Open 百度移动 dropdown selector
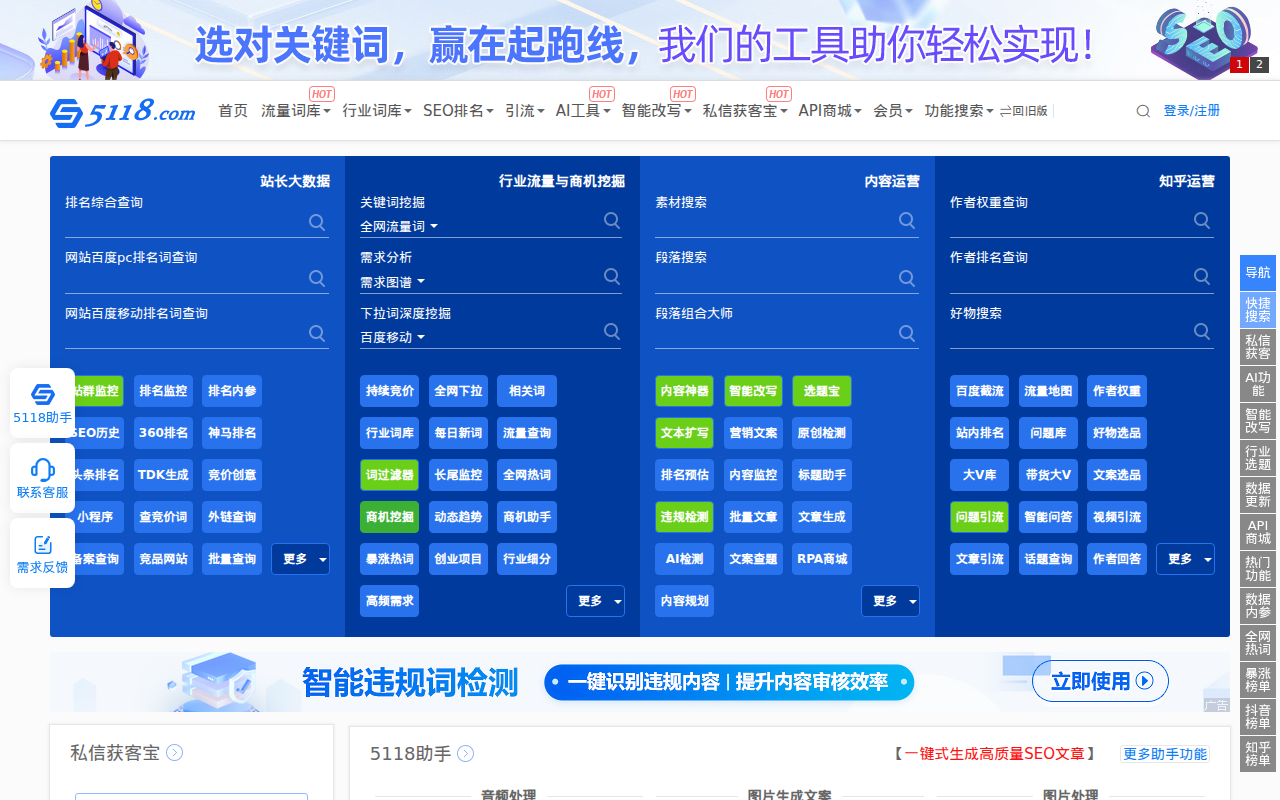1280x800 pixels. [x=393, y=338]
